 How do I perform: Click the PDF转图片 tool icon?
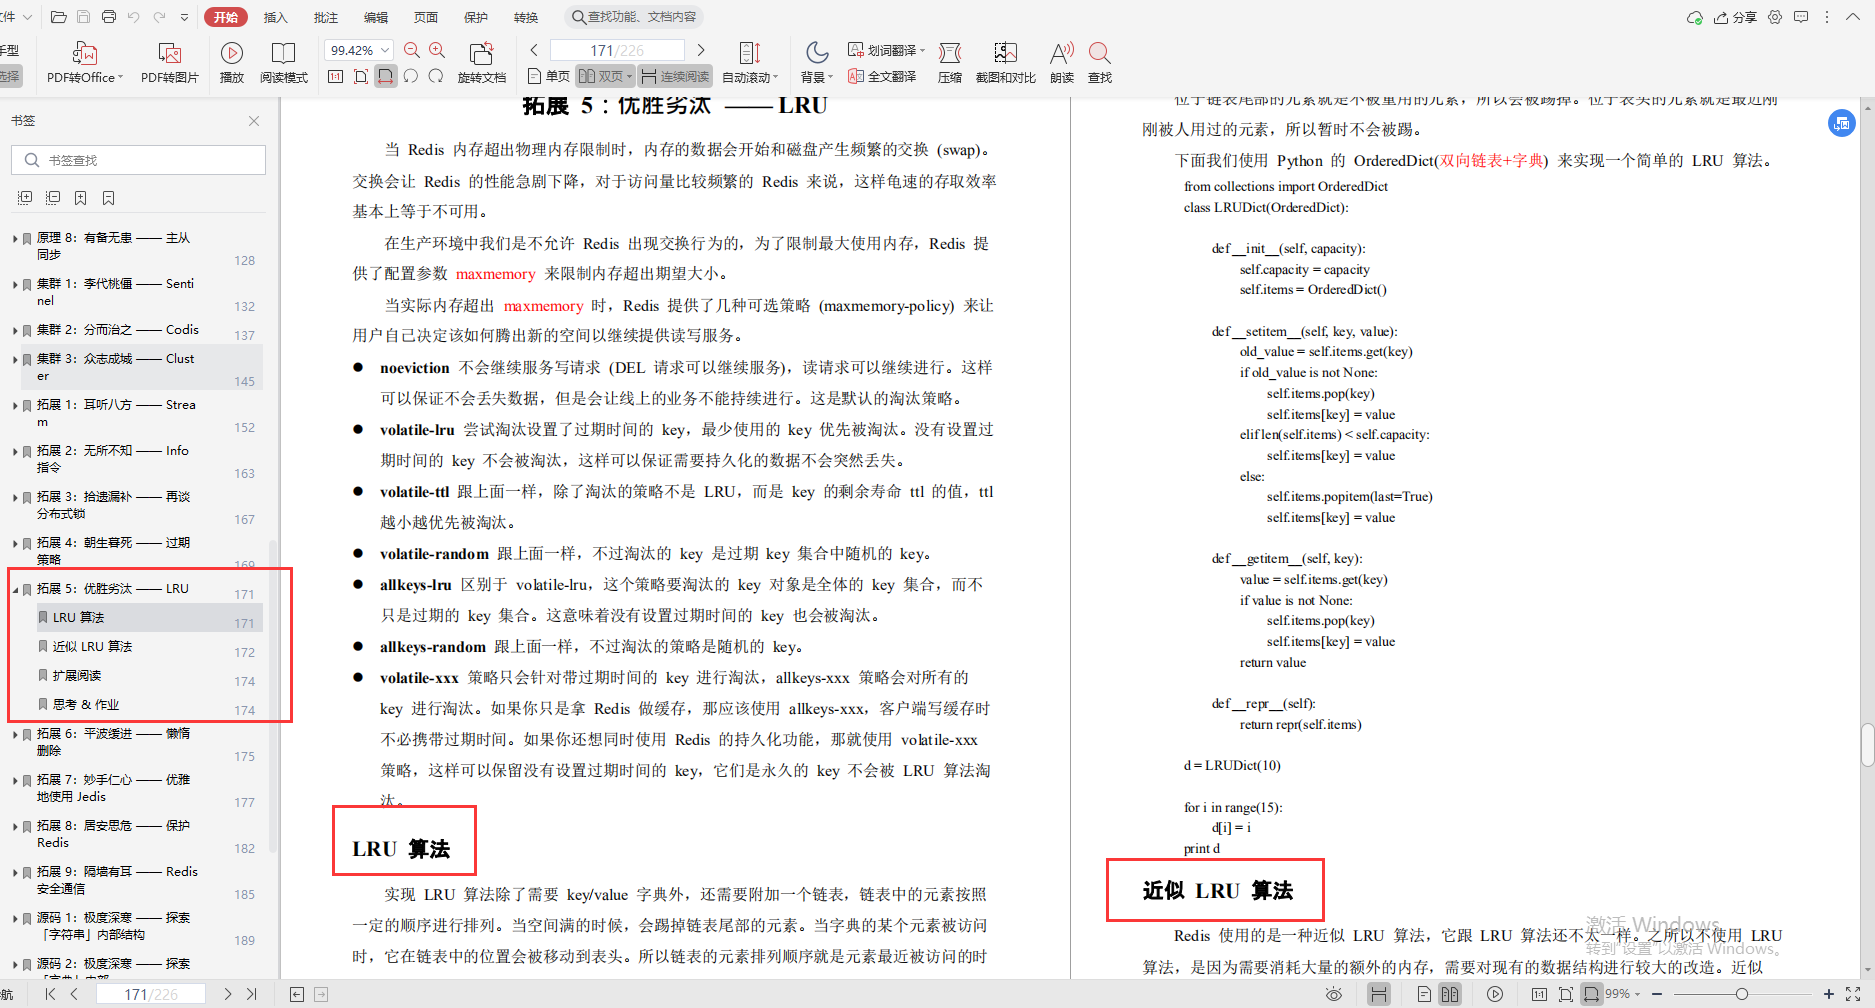pos(170,54)
